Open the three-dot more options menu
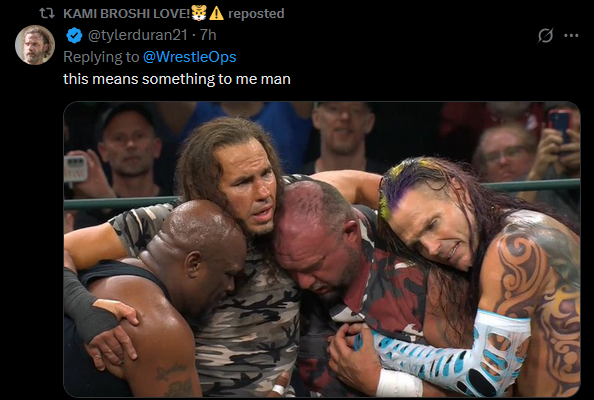The width and height of the screenshot is (594, 400). [x=571, y=36]
